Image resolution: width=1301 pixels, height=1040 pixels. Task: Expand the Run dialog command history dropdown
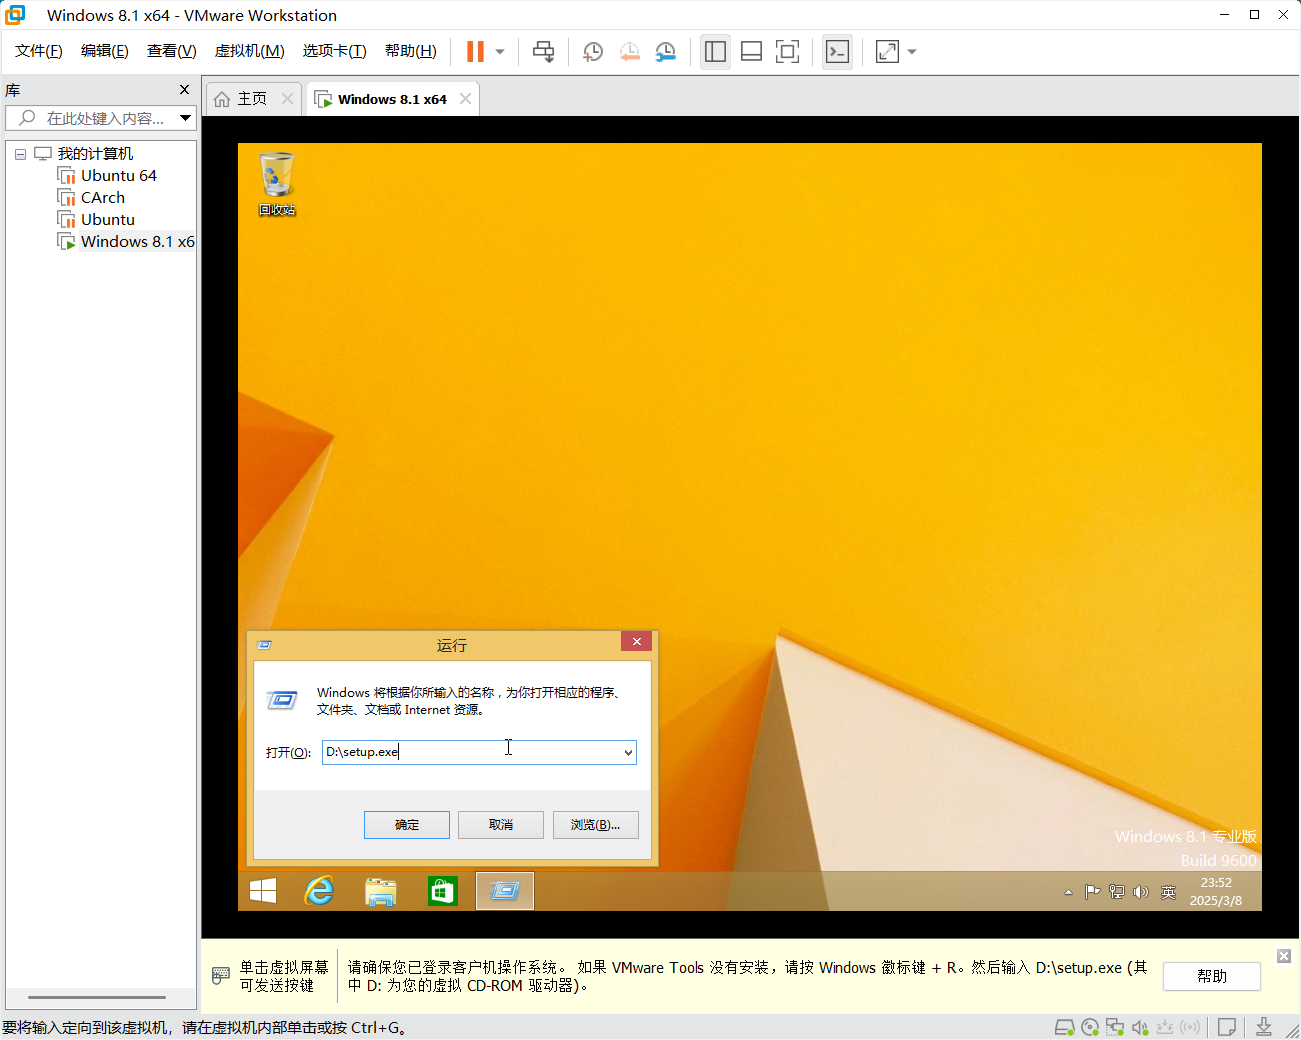(628, 752)
